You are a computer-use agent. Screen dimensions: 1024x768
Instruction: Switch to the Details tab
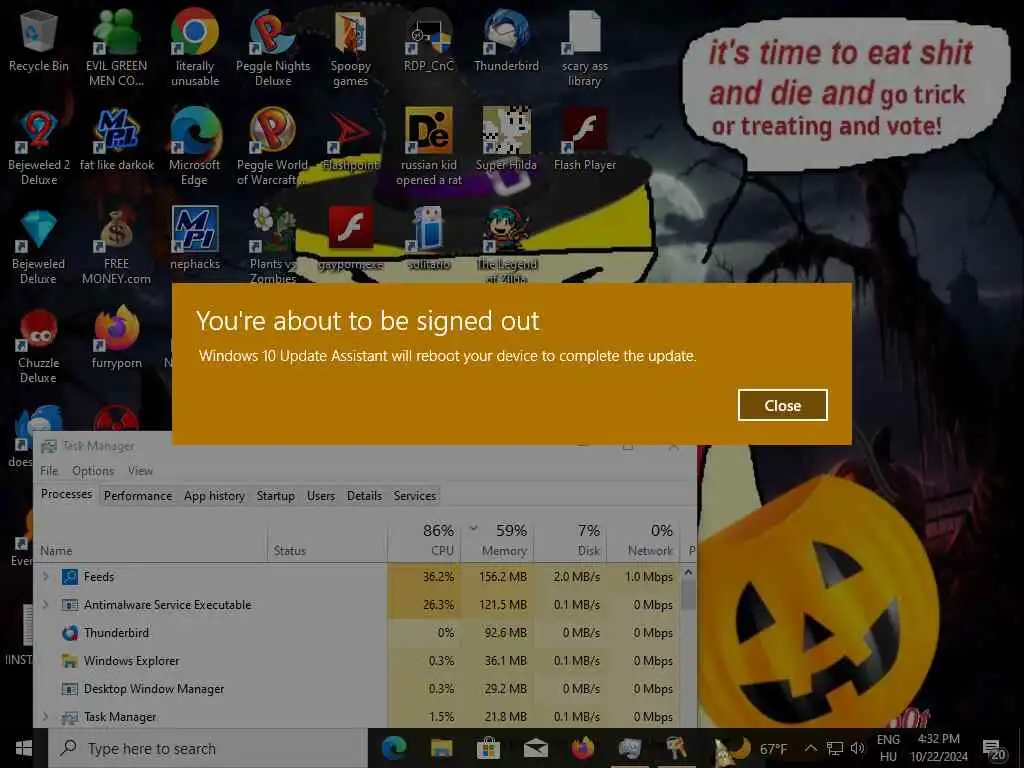click(x=364, y=496)
